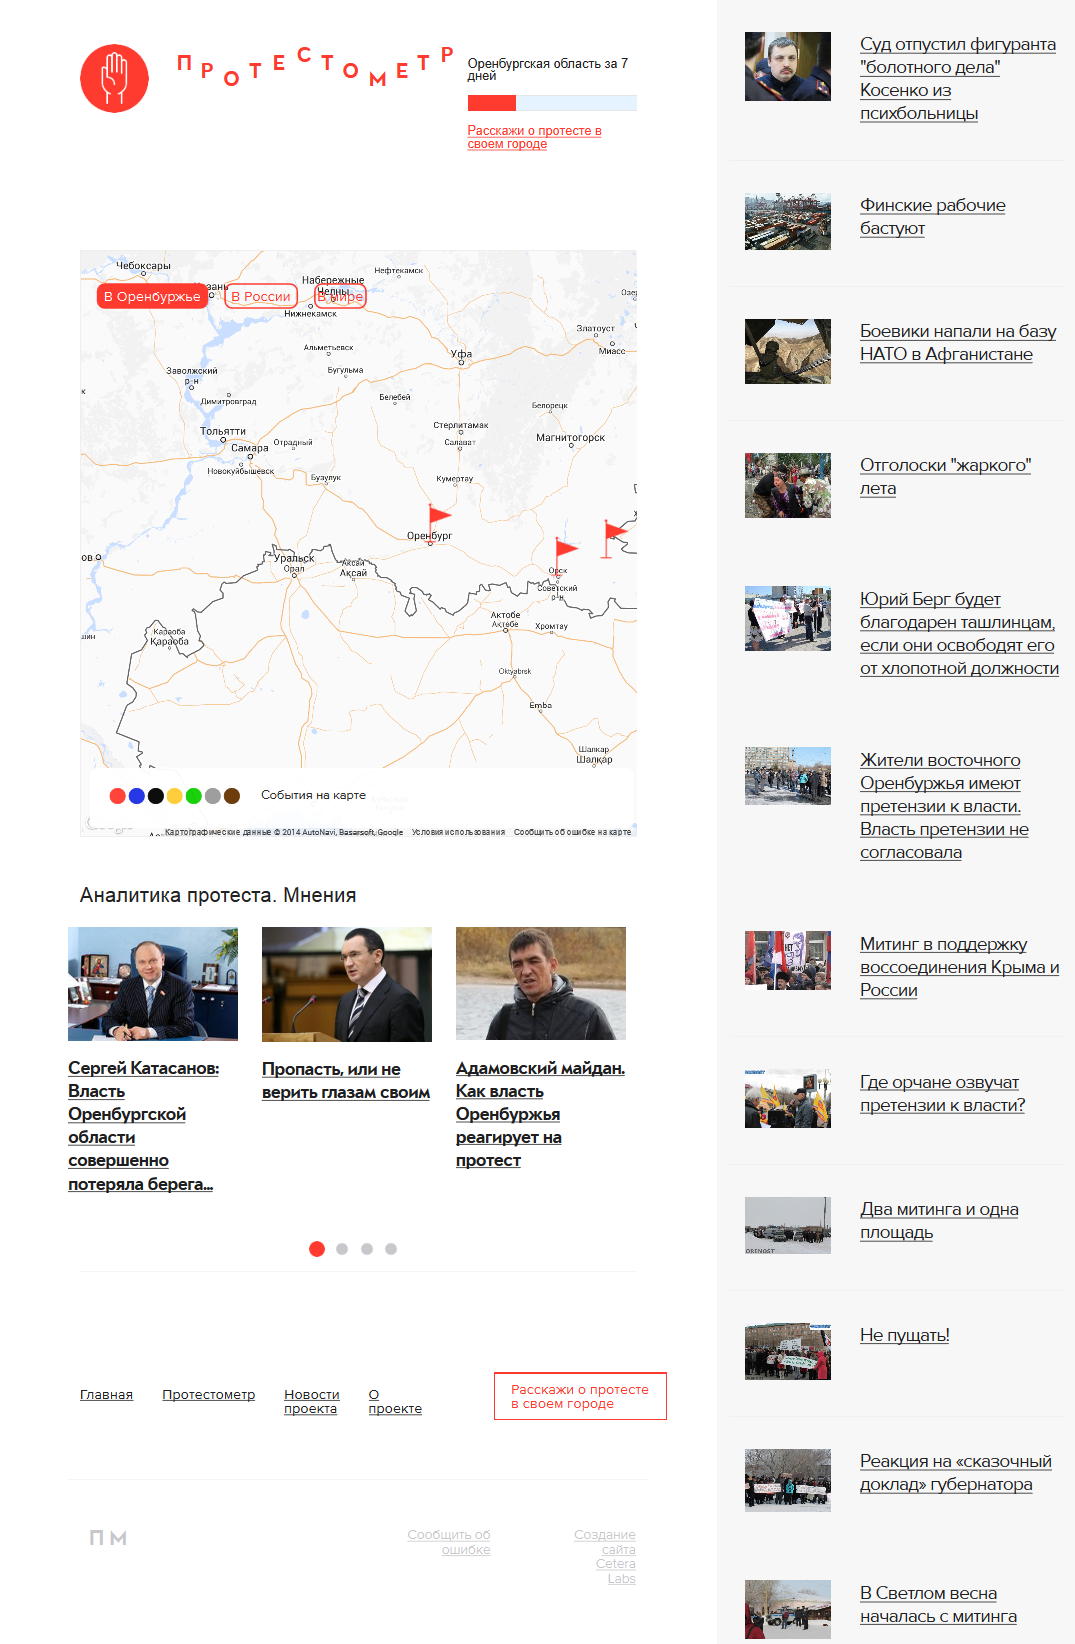Click bordered 'Расскажи о протесте' button
Image resolution: width=1075 pixels, height=1644 pixels.
click(x=580, y=1396)
